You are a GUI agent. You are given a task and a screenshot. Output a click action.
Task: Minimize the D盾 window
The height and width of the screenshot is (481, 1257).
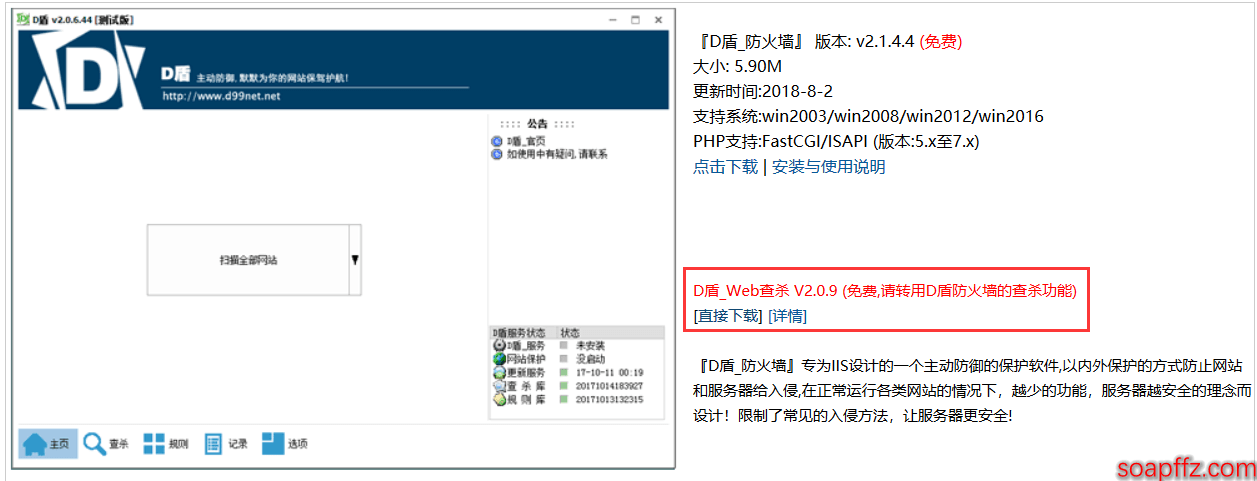612,19
